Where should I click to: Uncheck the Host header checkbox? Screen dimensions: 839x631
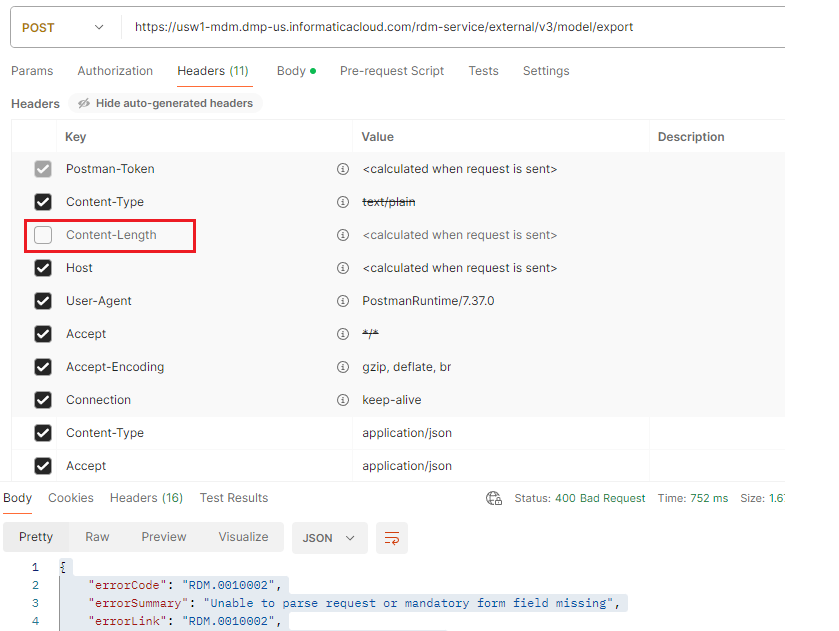click(43, 268)
